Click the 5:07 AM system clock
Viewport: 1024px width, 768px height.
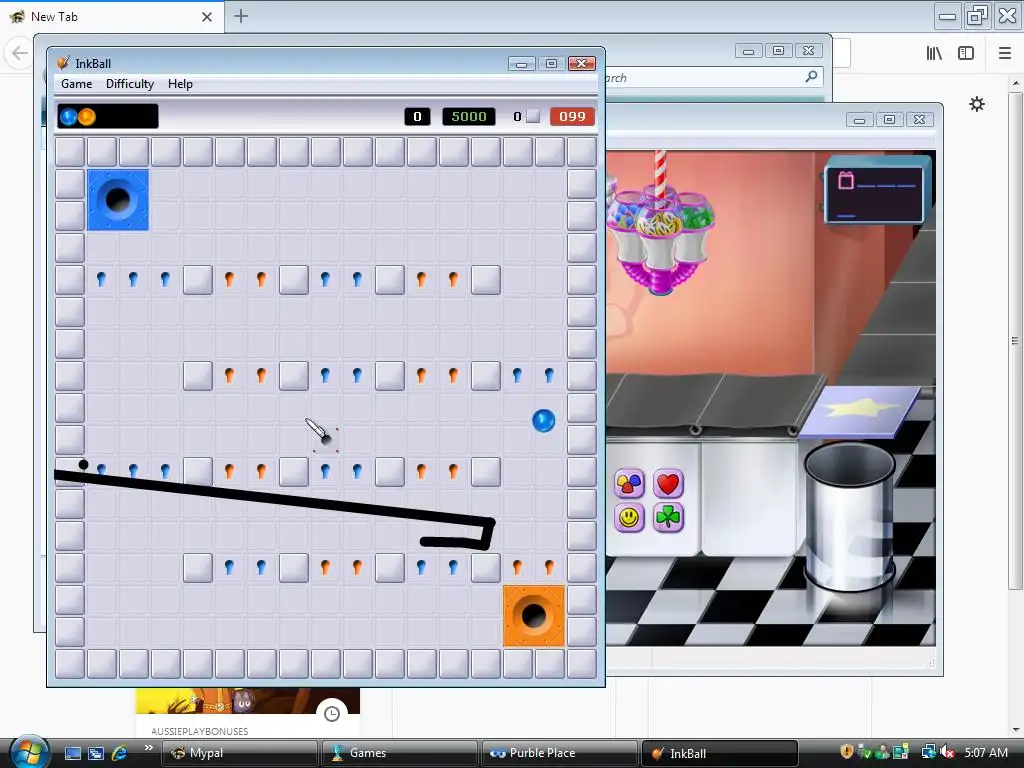click(x=986, y=752)
